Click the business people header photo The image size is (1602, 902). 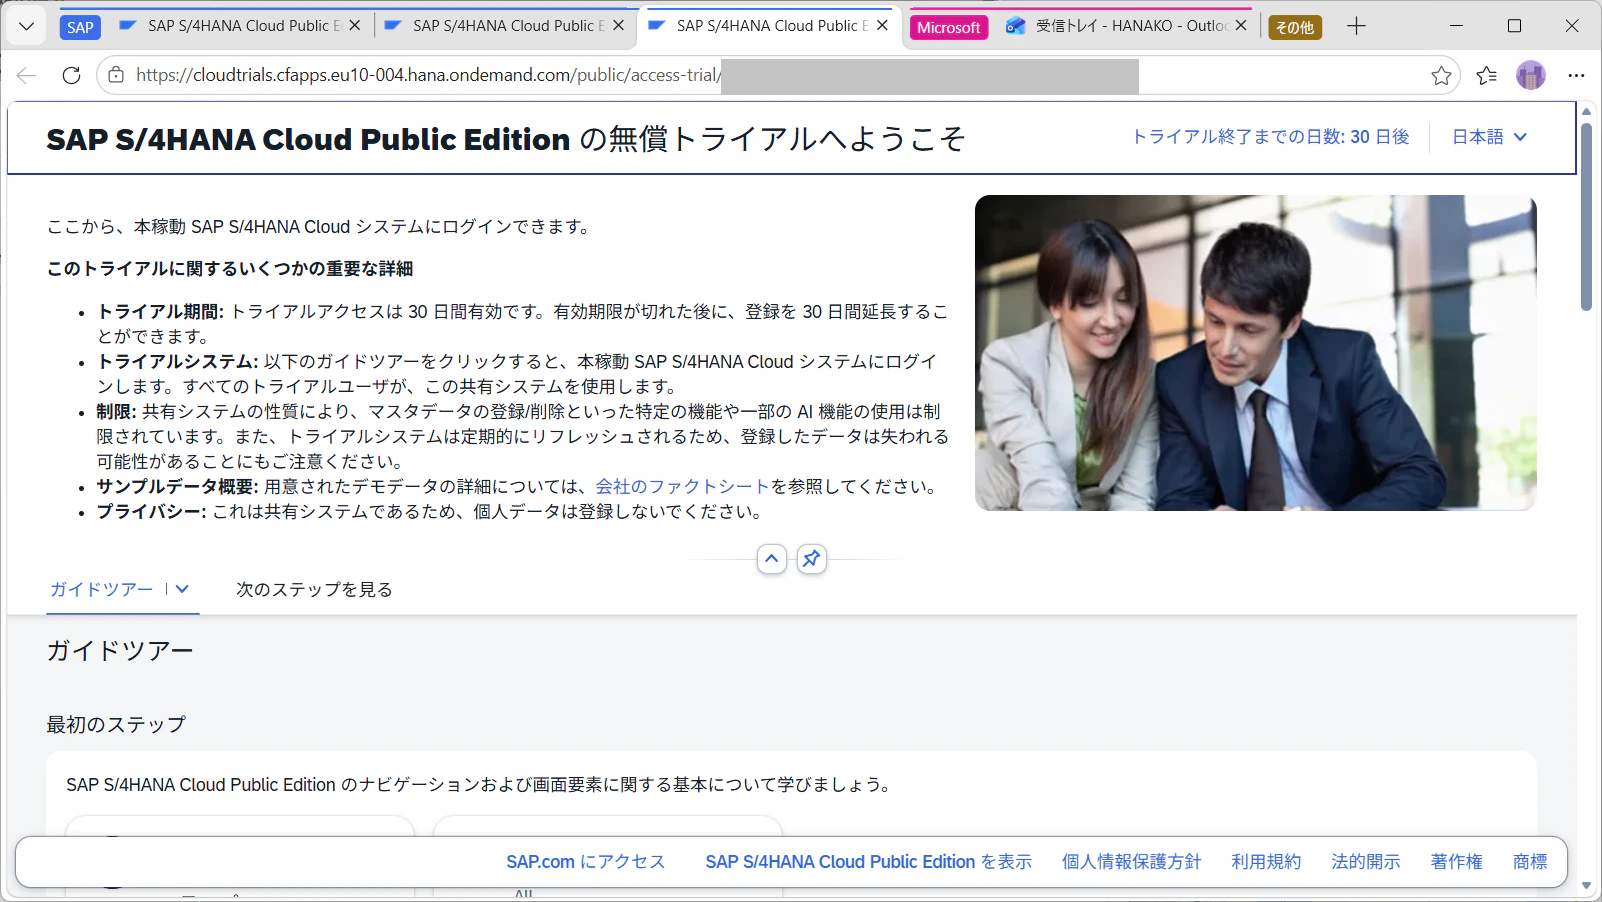(x=1255, y=353)
